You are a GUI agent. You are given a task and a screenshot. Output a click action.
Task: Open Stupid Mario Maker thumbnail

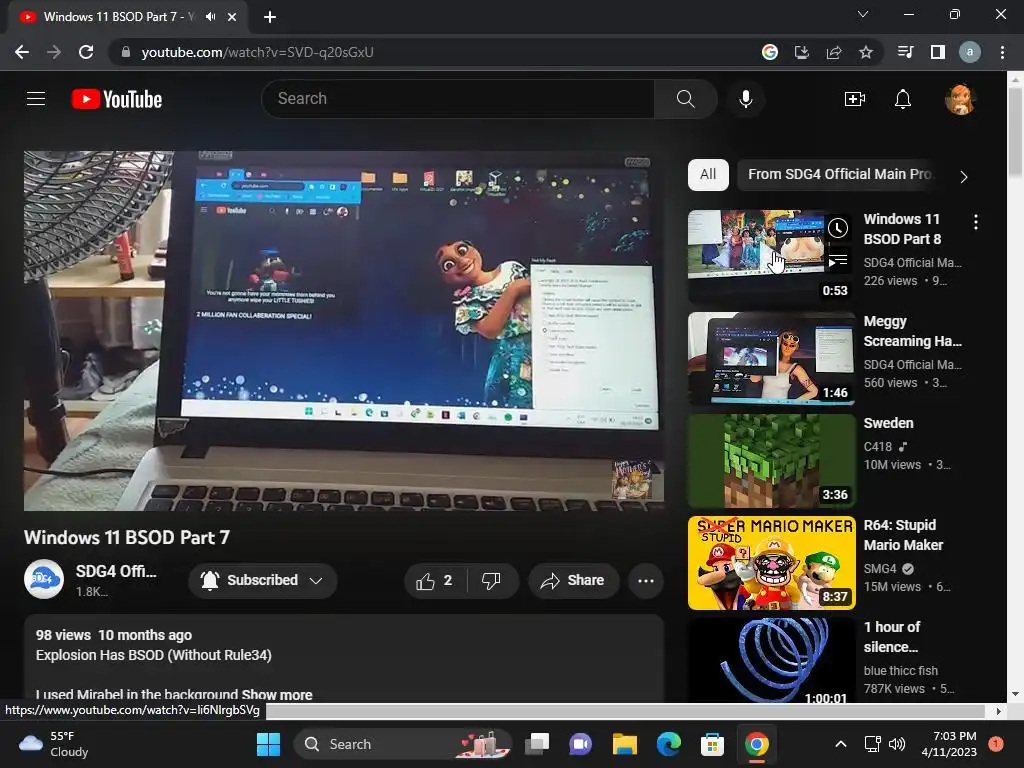(x=771, y=563)
